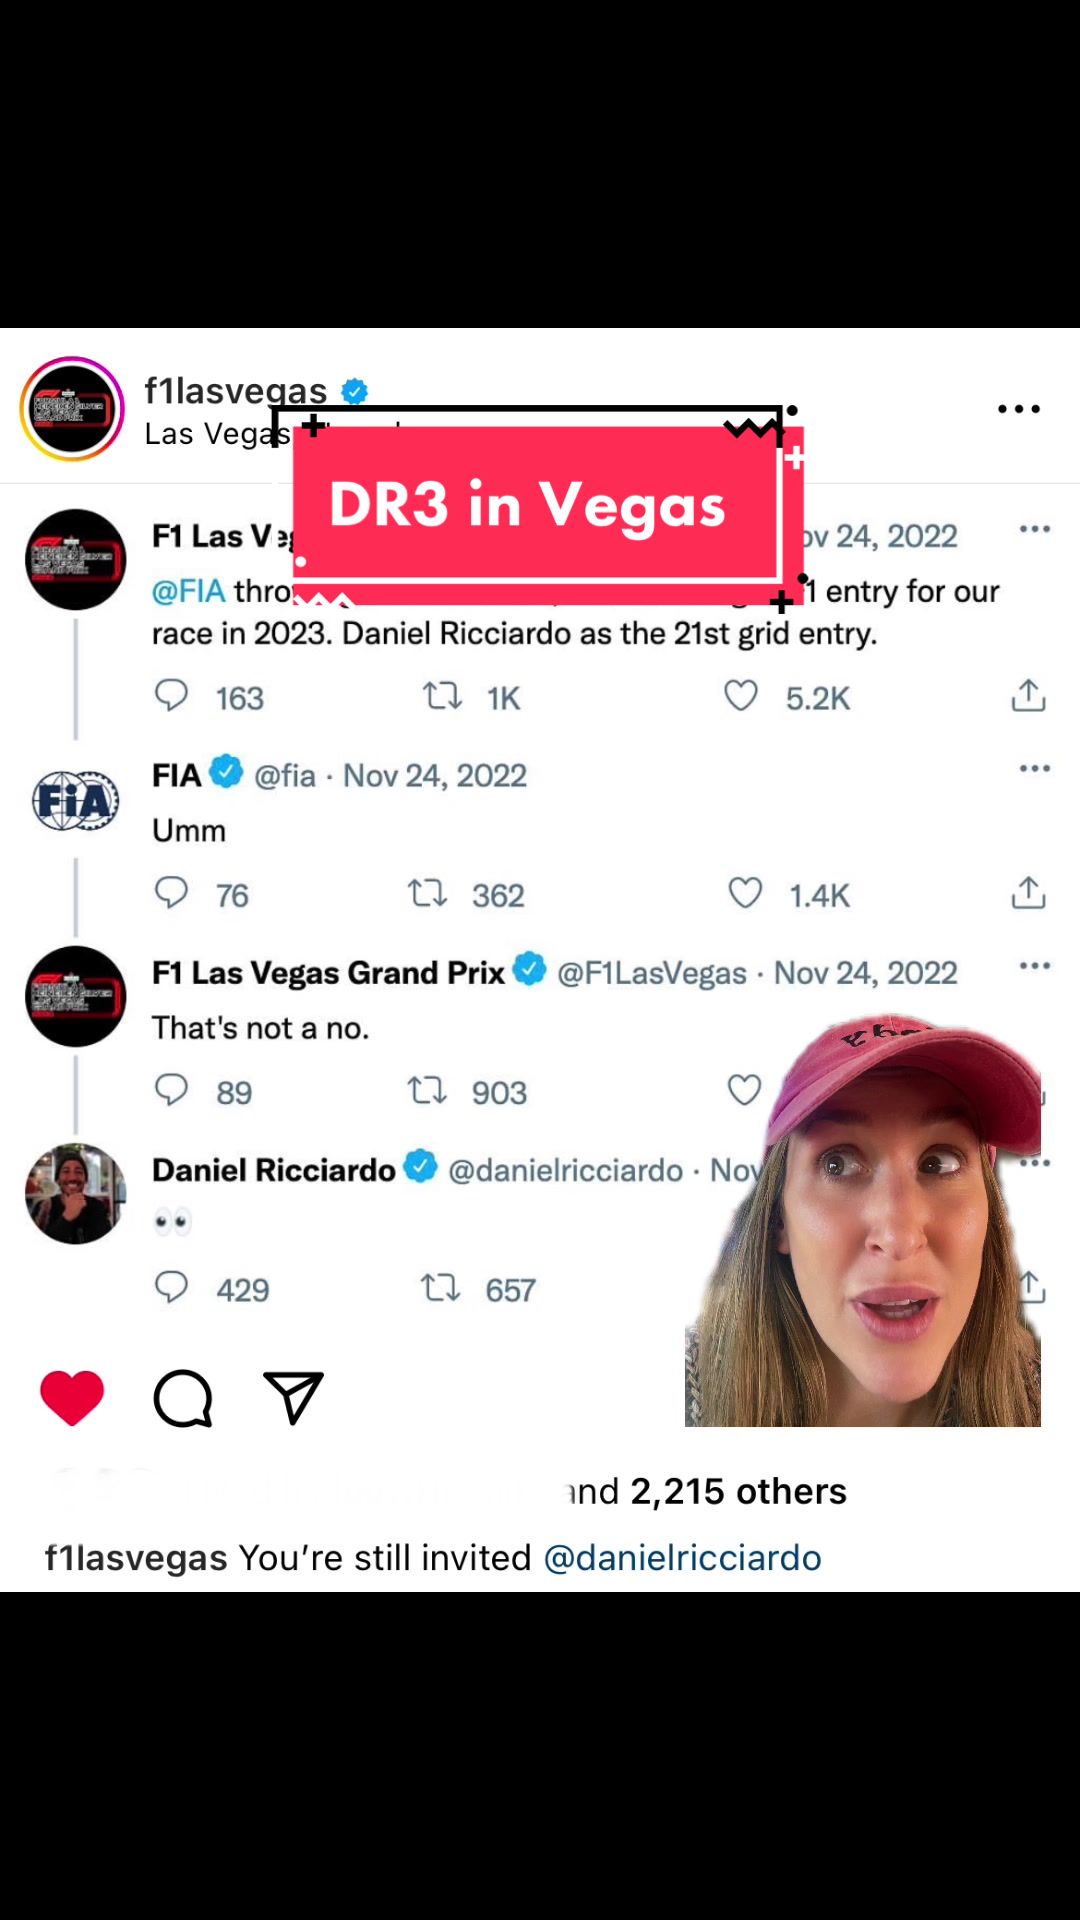
Task: Retweet the FIA 'Umm' tweet
Action: (427, 893)
